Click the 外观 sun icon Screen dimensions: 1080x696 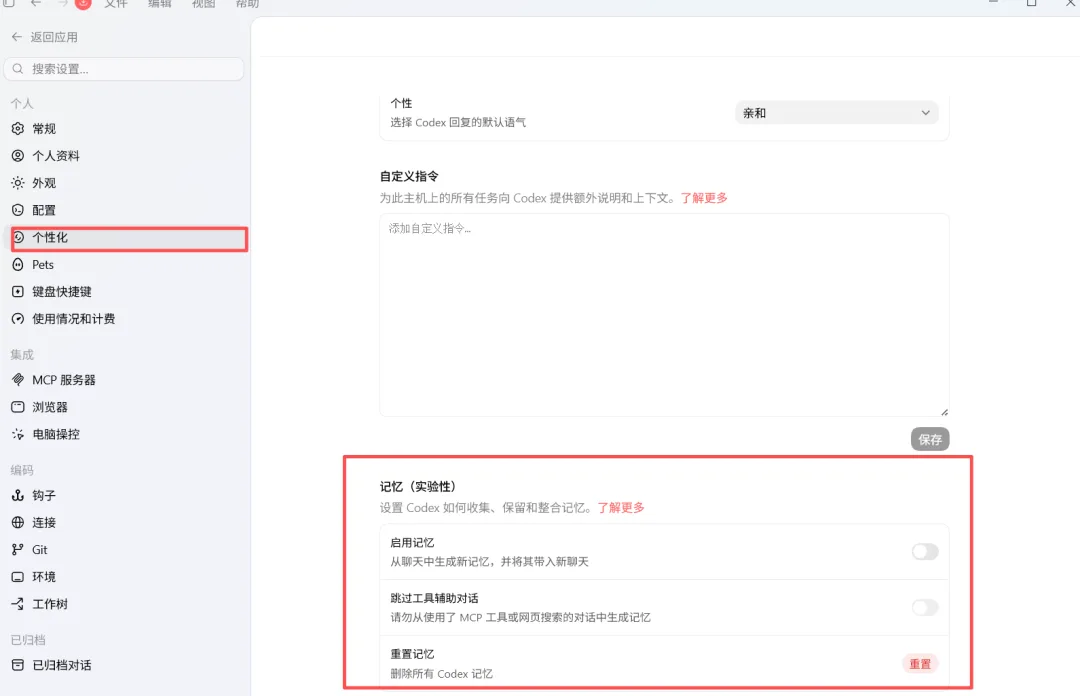click(x=18, y=183)
